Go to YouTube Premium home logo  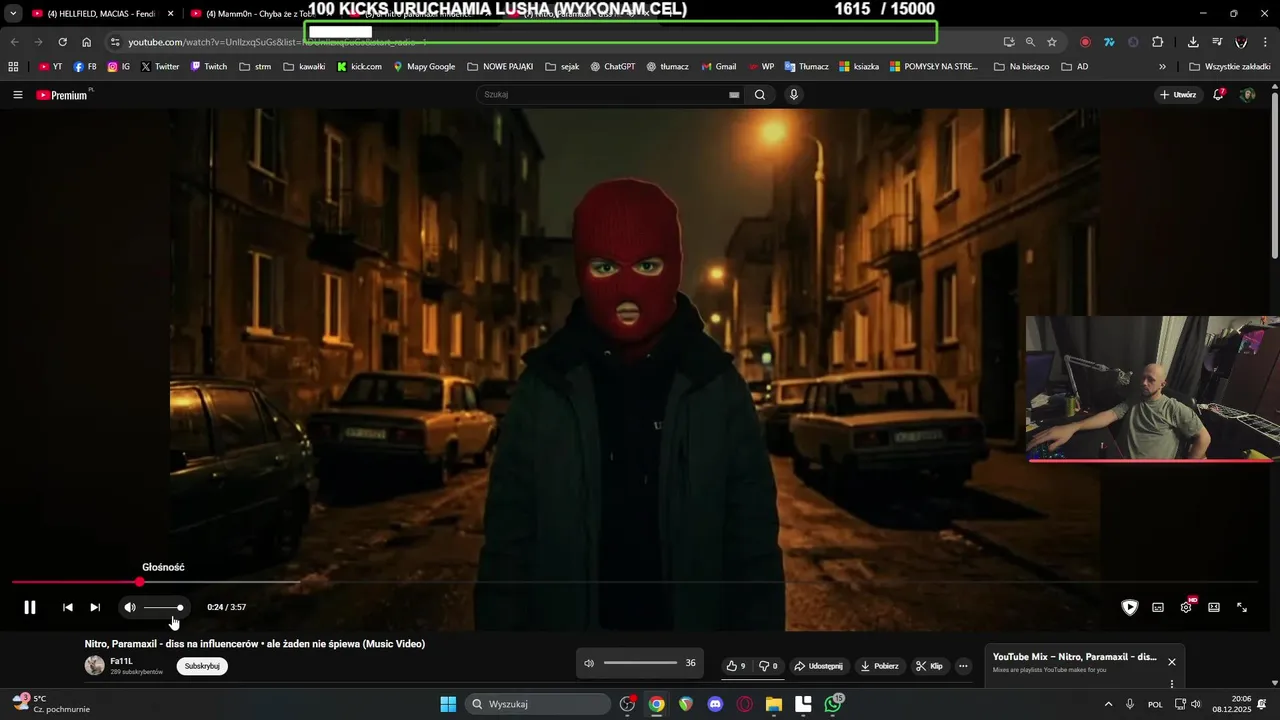tap(64, 95)
